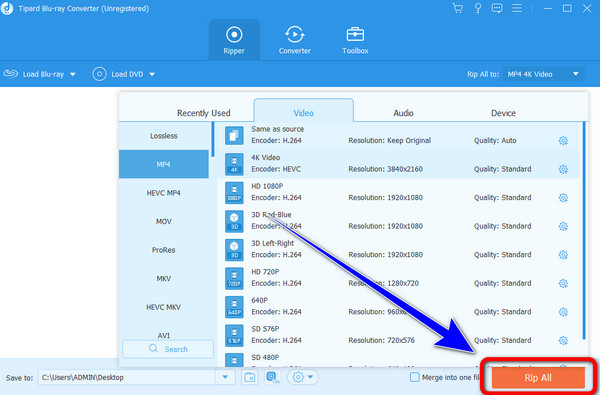Select the Device format tab
The image size is (600, 395).
(503, 113)
